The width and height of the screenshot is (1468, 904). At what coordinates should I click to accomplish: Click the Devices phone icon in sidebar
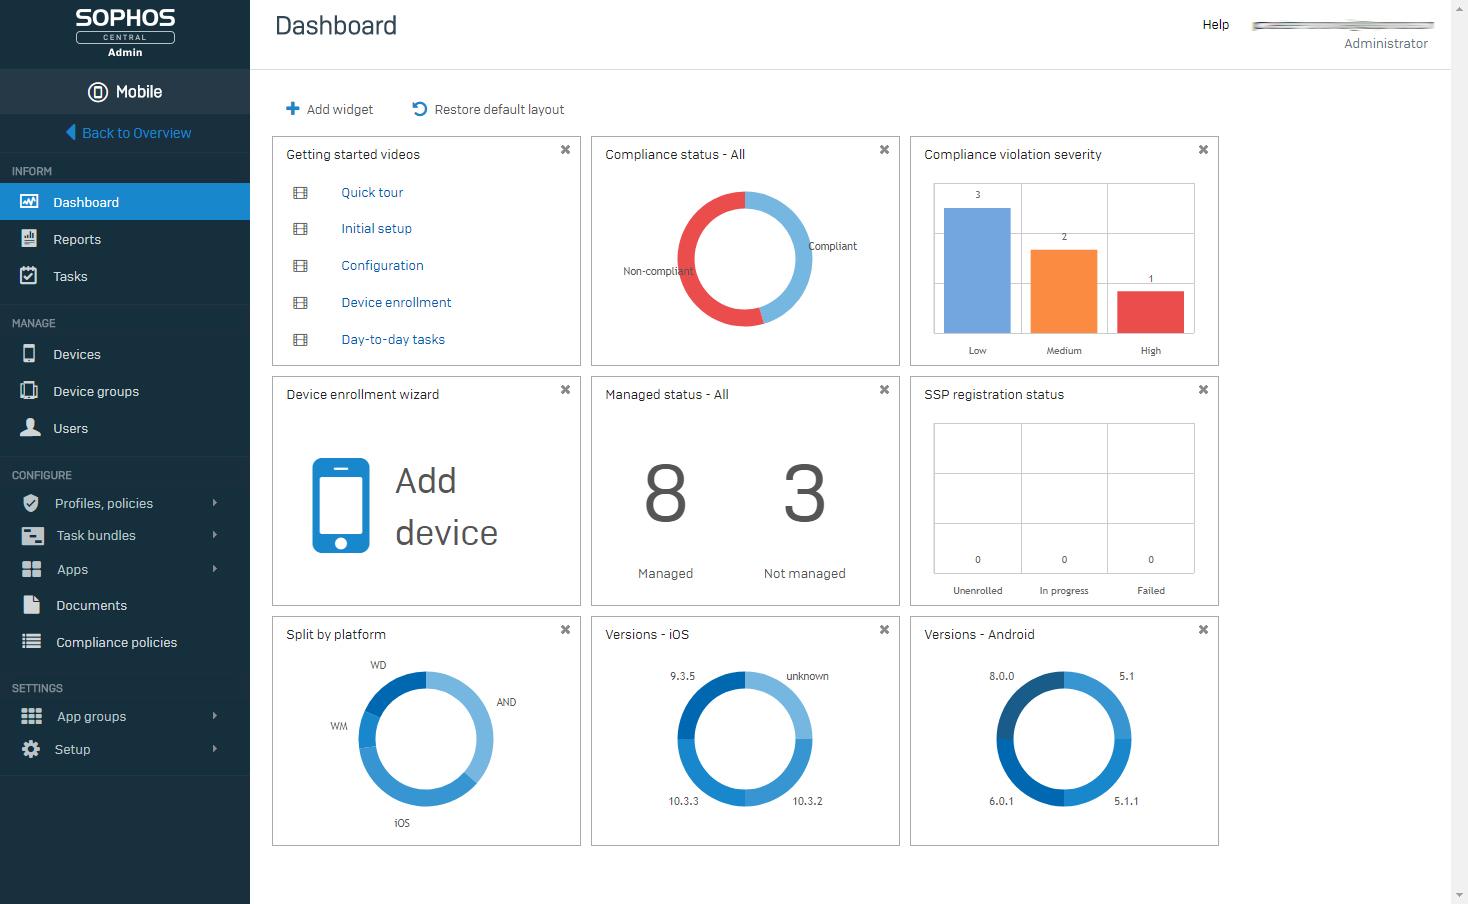pos(29,354)
